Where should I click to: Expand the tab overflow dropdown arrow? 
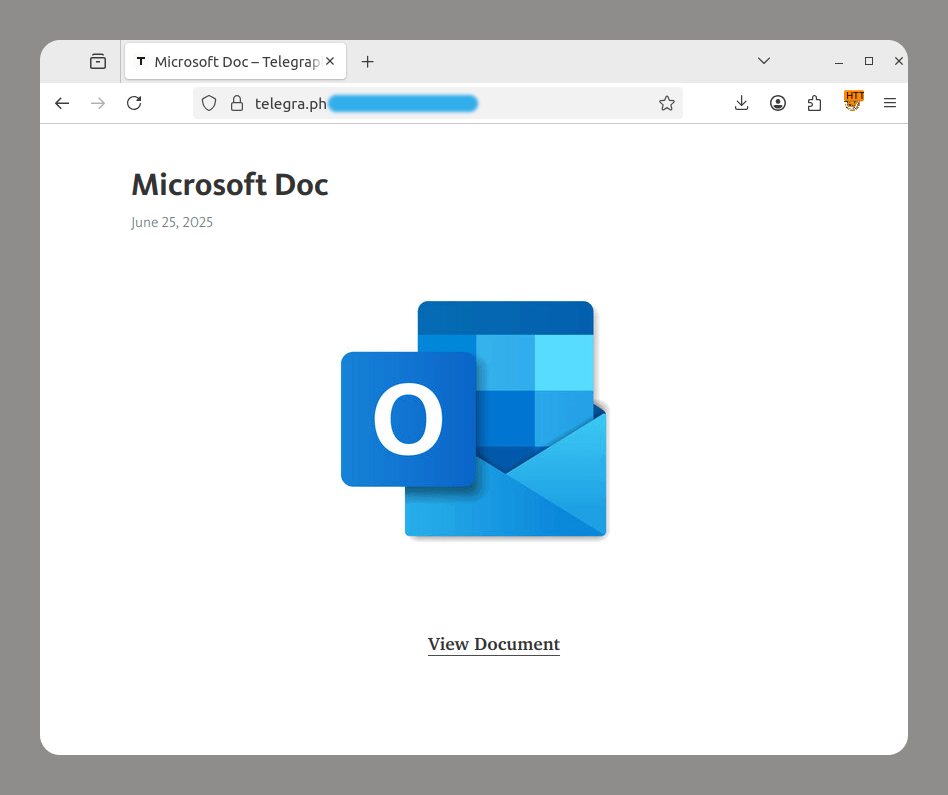tap(764, 61)
